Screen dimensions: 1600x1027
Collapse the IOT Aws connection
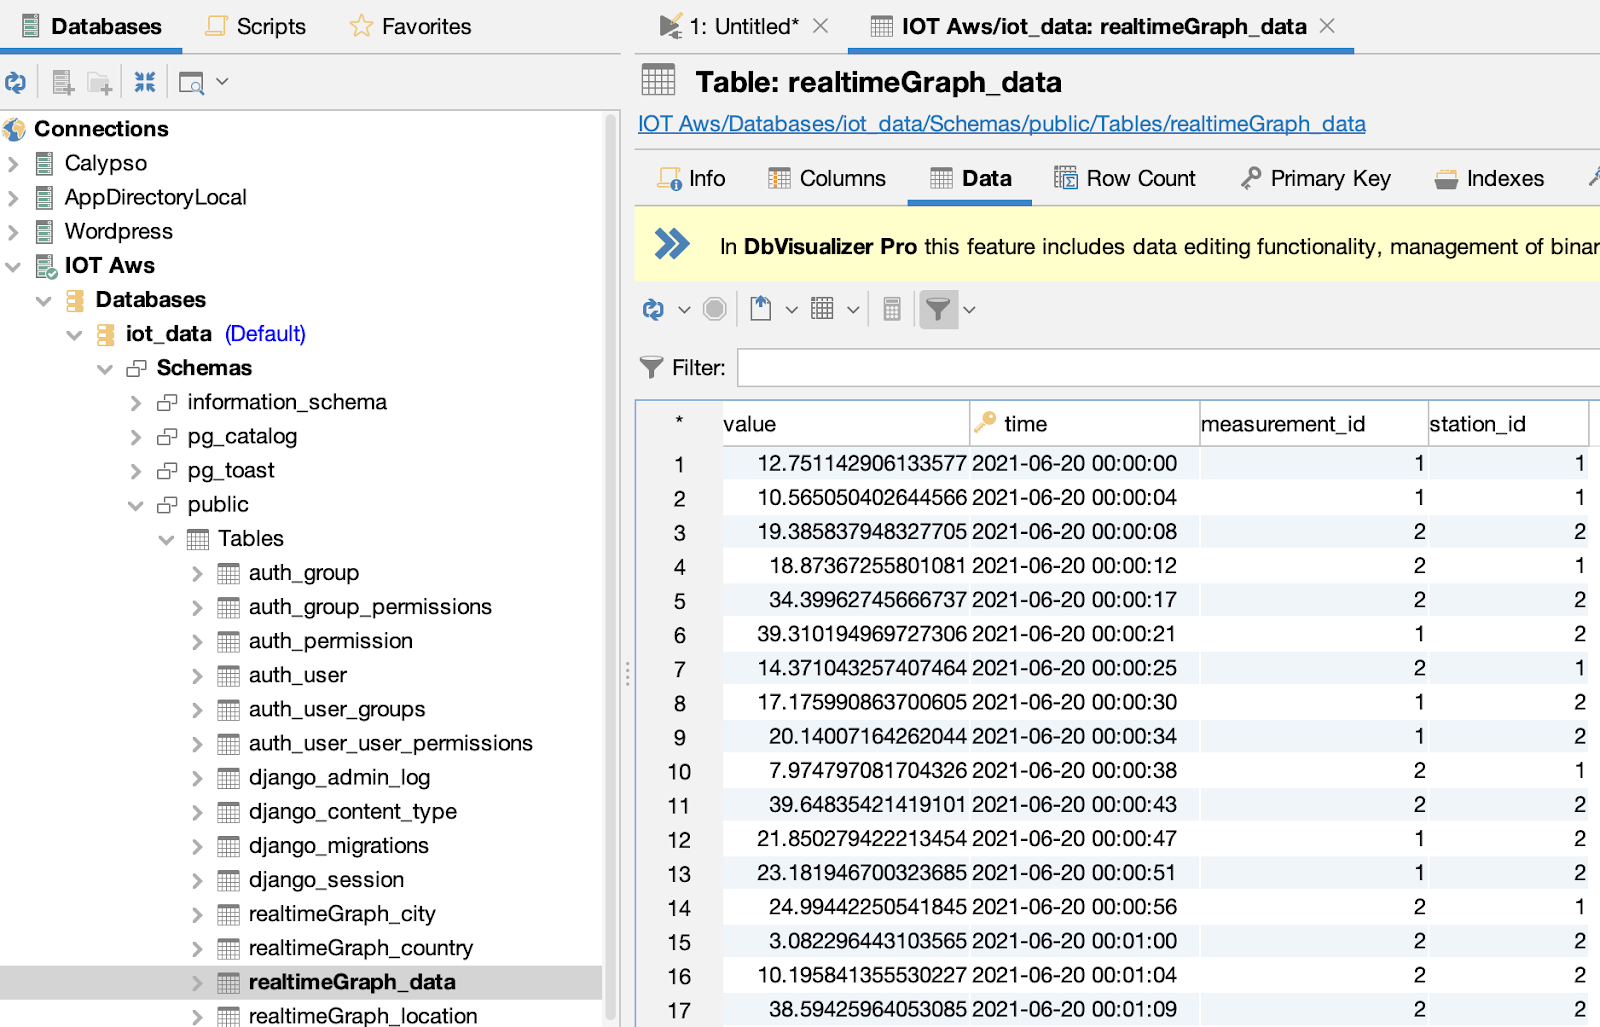(x=13, y=266)
